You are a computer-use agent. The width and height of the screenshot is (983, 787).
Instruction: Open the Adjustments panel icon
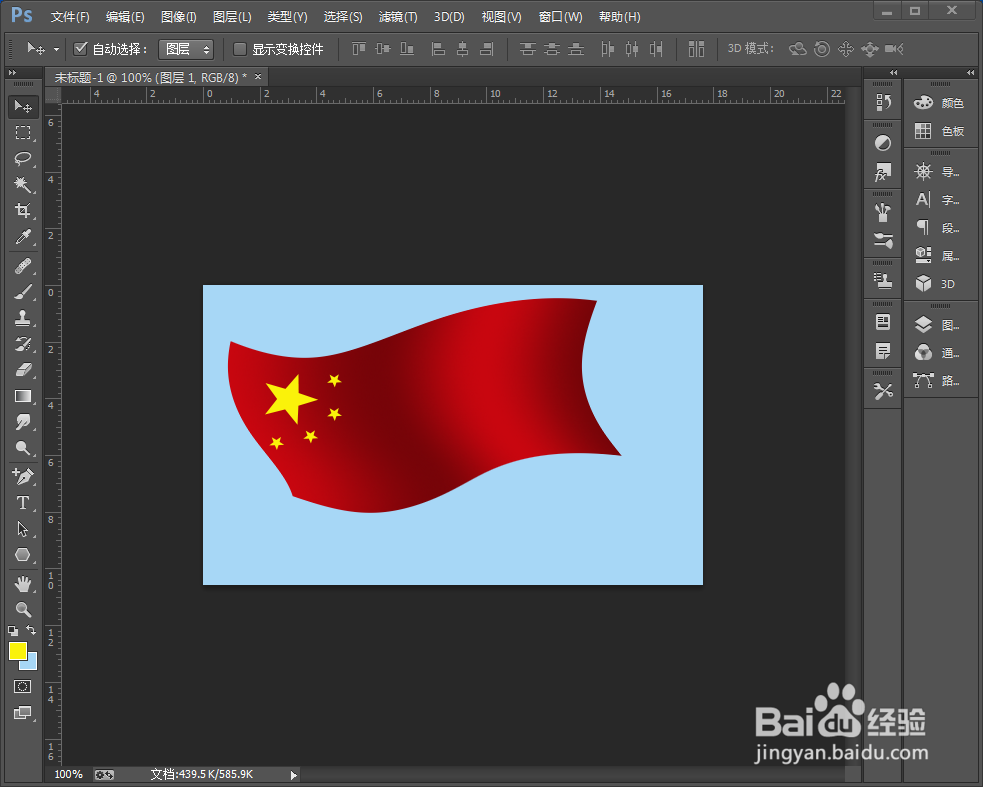883,143
